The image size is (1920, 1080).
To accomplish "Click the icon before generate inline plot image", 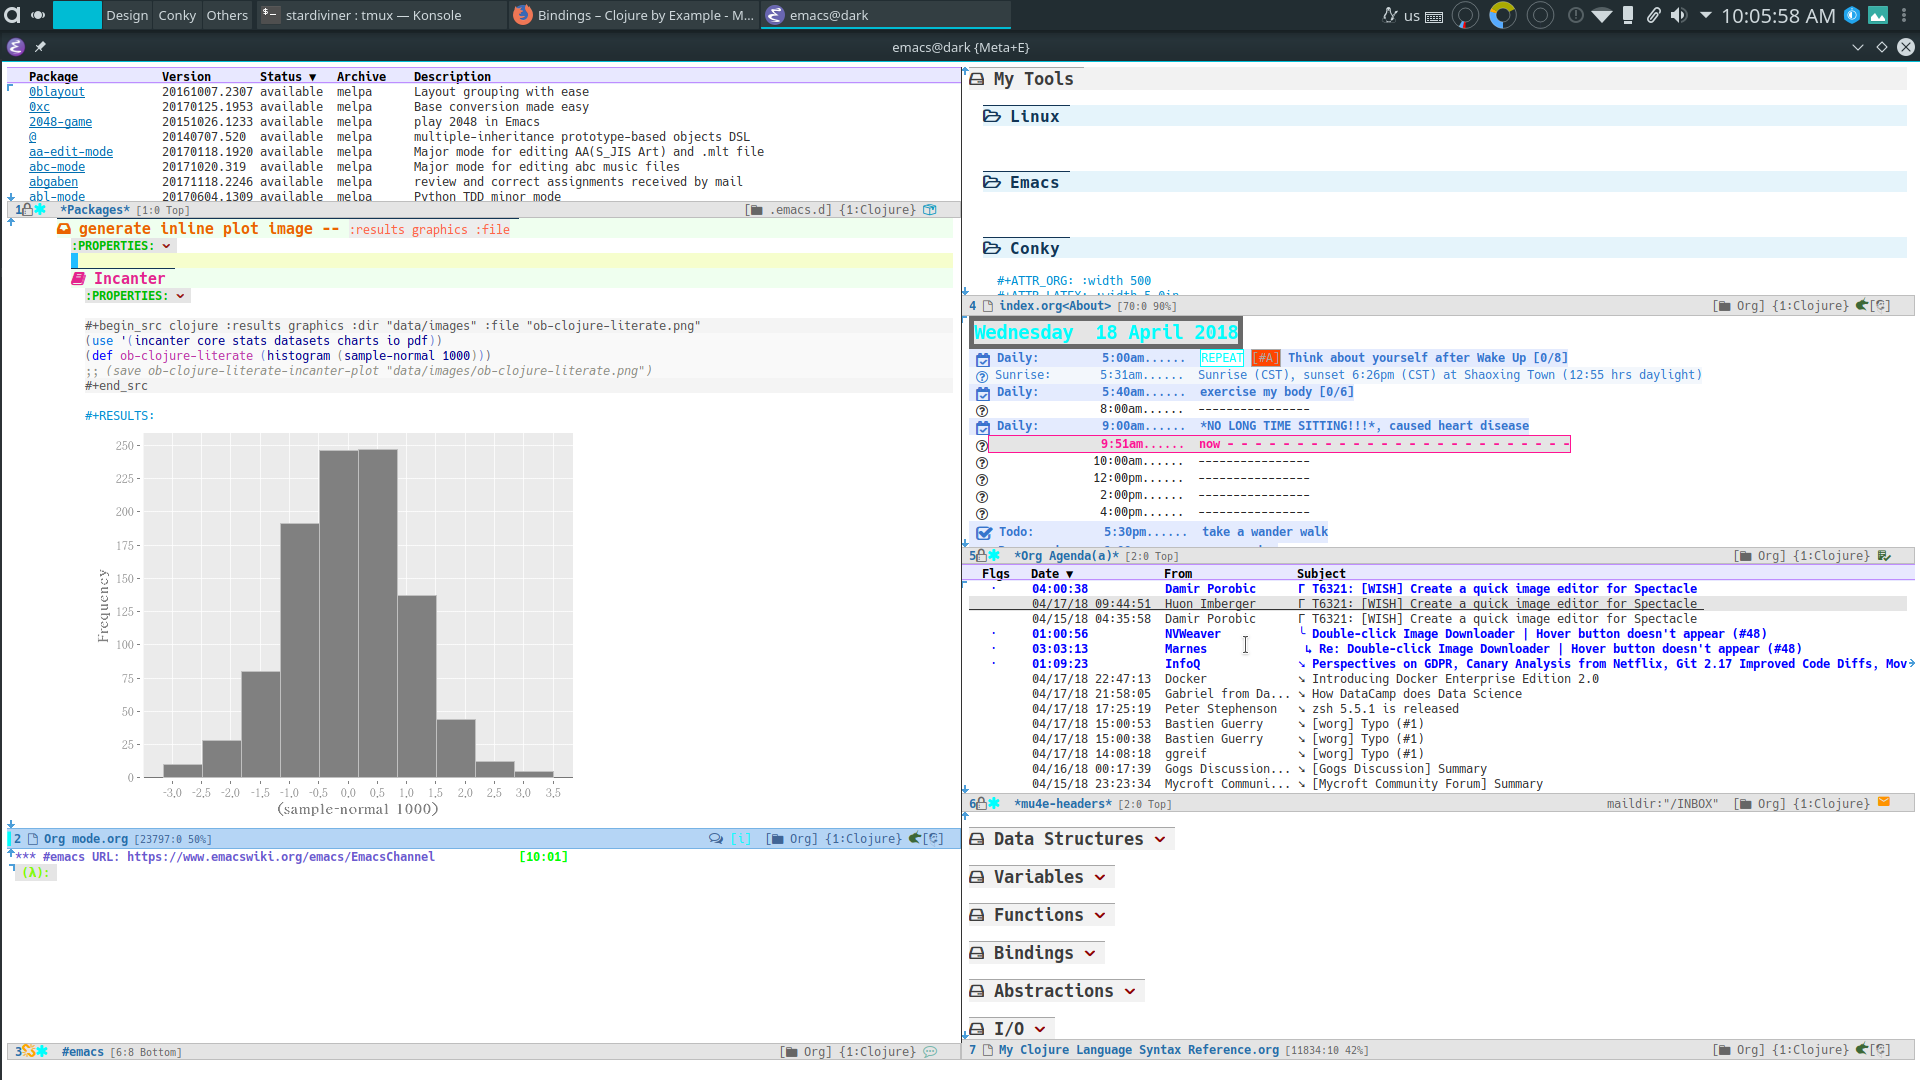I will (64, 229).
